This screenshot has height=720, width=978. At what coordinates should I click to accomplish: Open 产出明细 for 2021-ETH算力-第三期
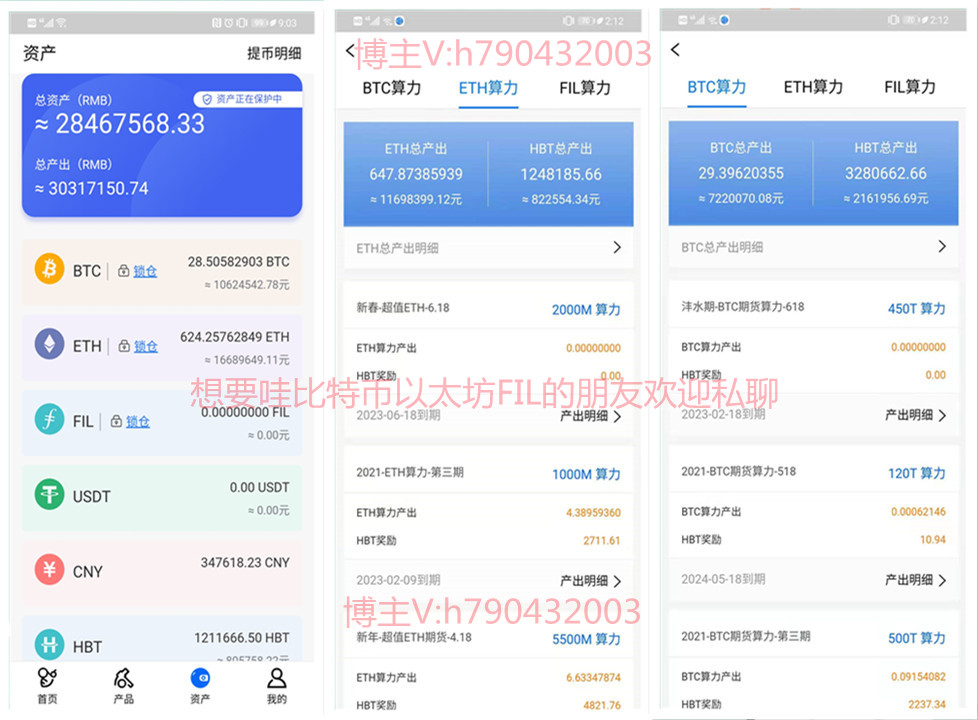point(590,581)
